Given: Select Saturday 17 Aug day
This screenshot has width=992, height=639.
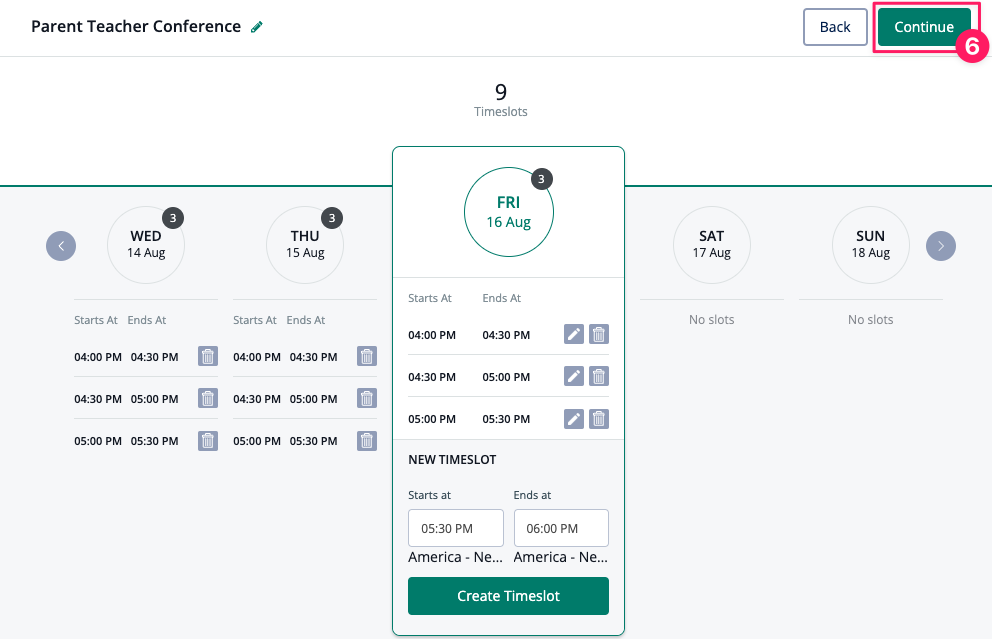Looking at the screenshot, I should click(711, 245).
